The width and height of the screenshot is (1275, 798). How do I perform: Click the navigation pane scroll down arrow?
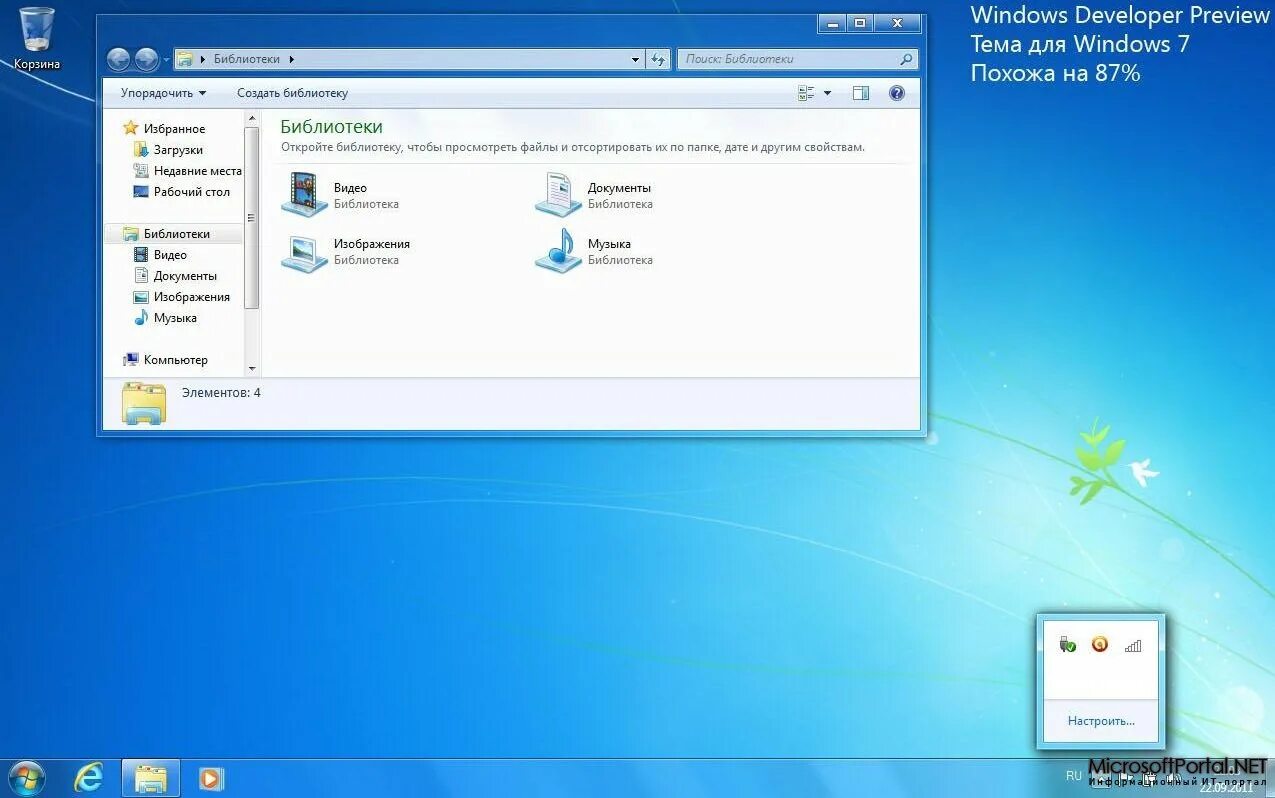click(251, 369)
